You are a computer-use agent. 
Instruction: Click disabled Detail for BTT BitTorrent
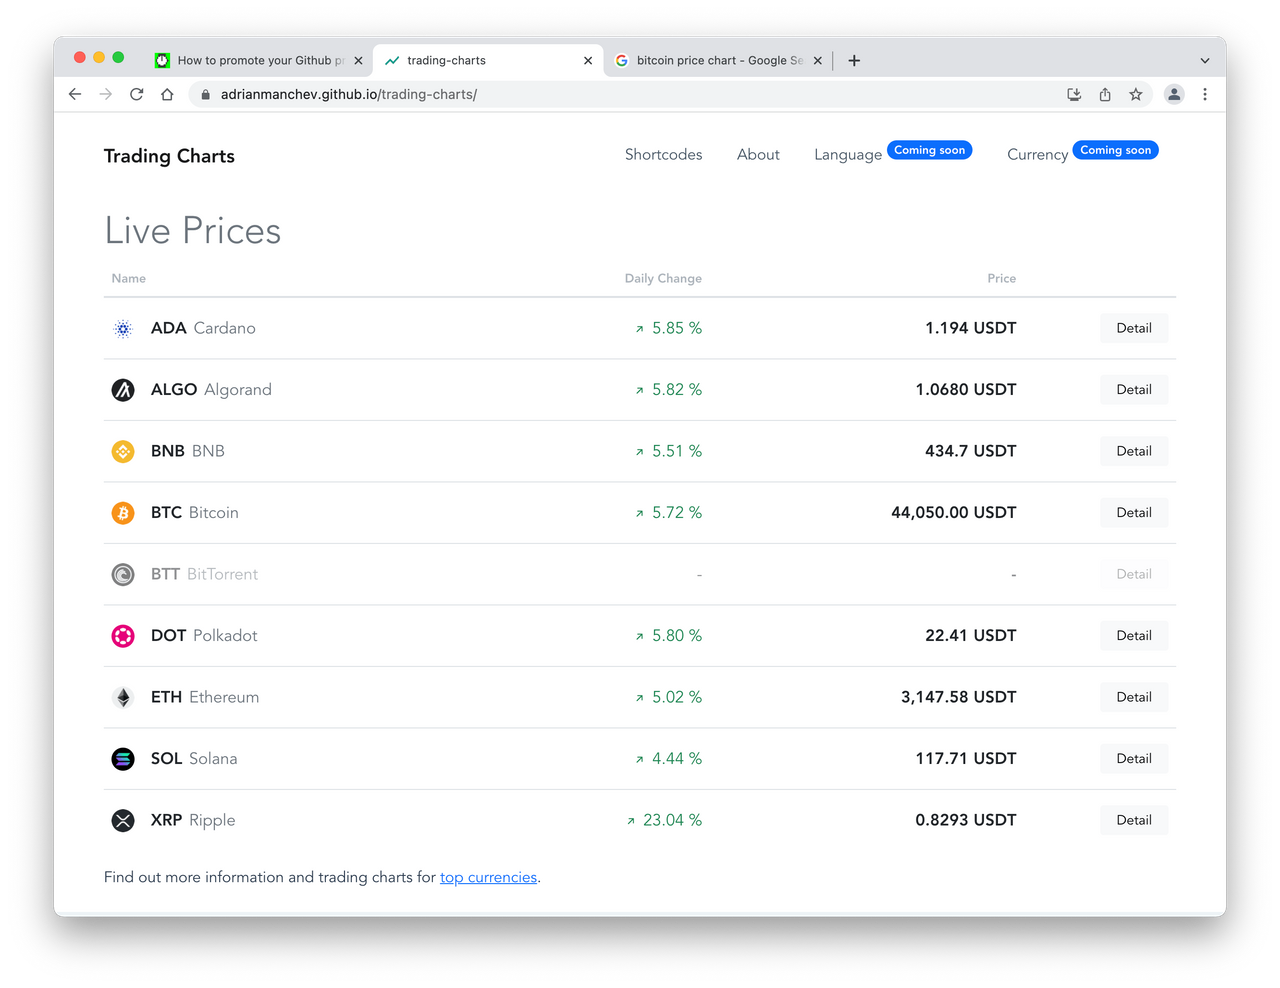[1134, 574]
